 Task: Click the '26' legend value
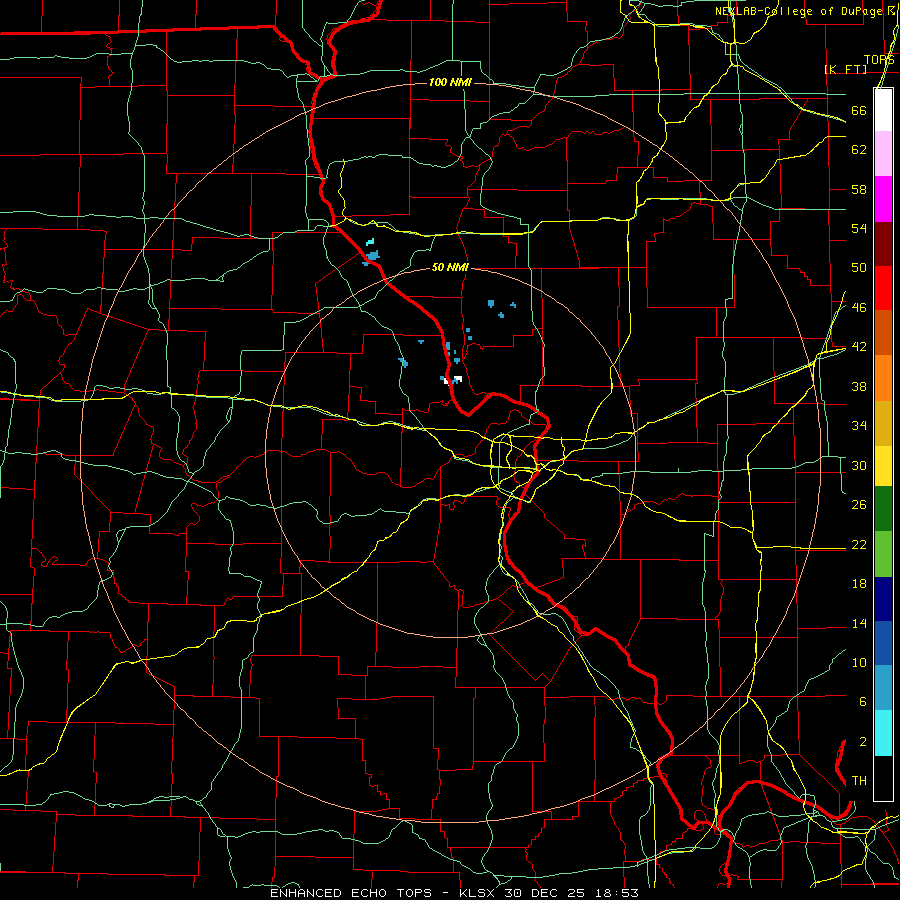click(859, 505)
